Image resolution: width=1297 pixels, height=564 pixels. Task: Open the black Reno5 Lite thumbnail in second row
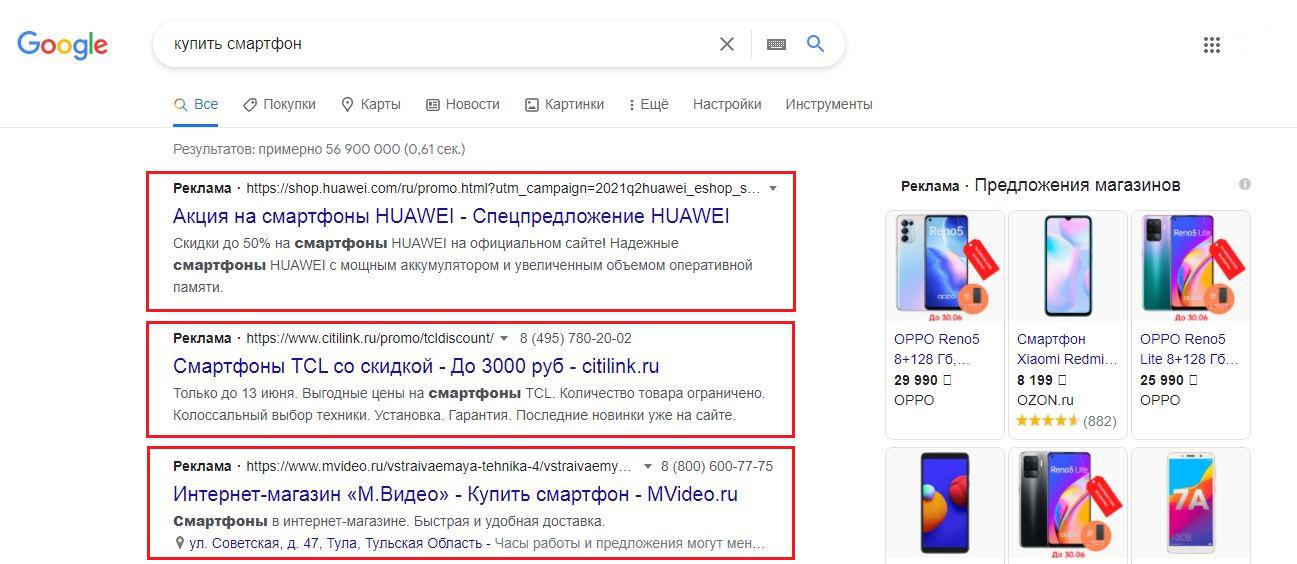pos(1067,505)
